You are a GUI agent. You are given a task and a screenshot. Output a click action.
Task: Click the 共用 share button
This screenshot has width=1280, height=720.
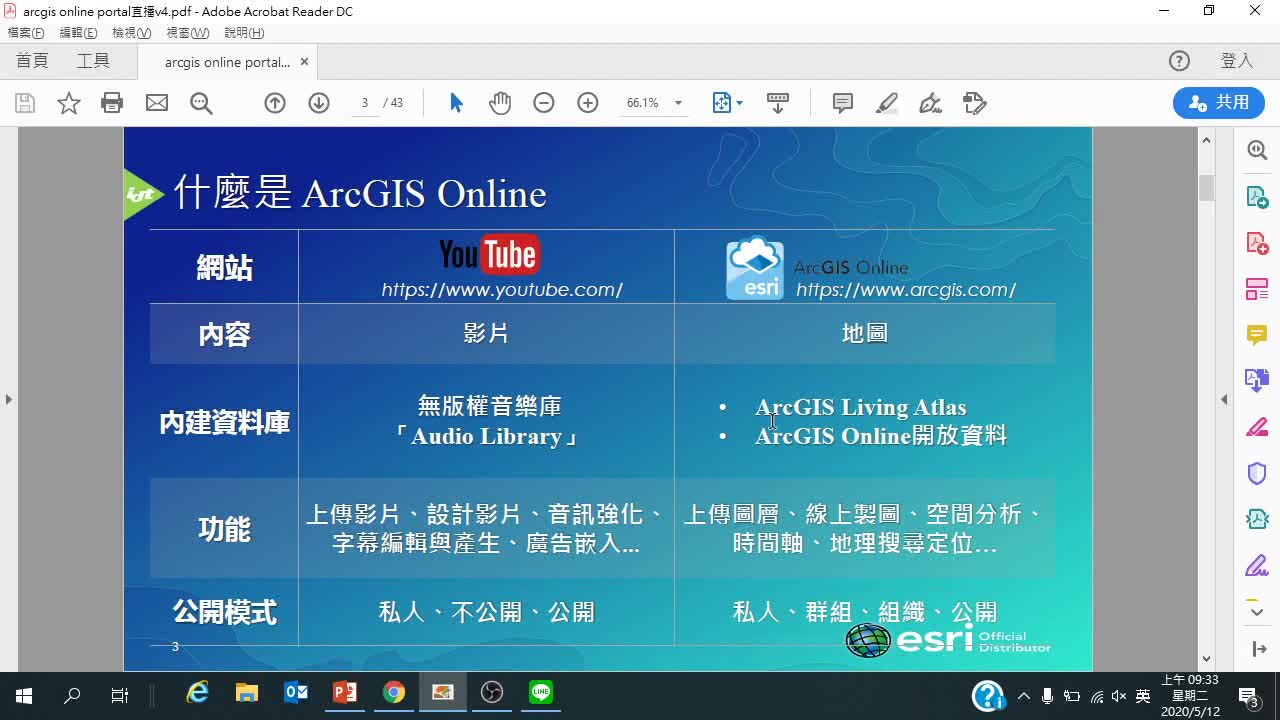pos(1218,103)
